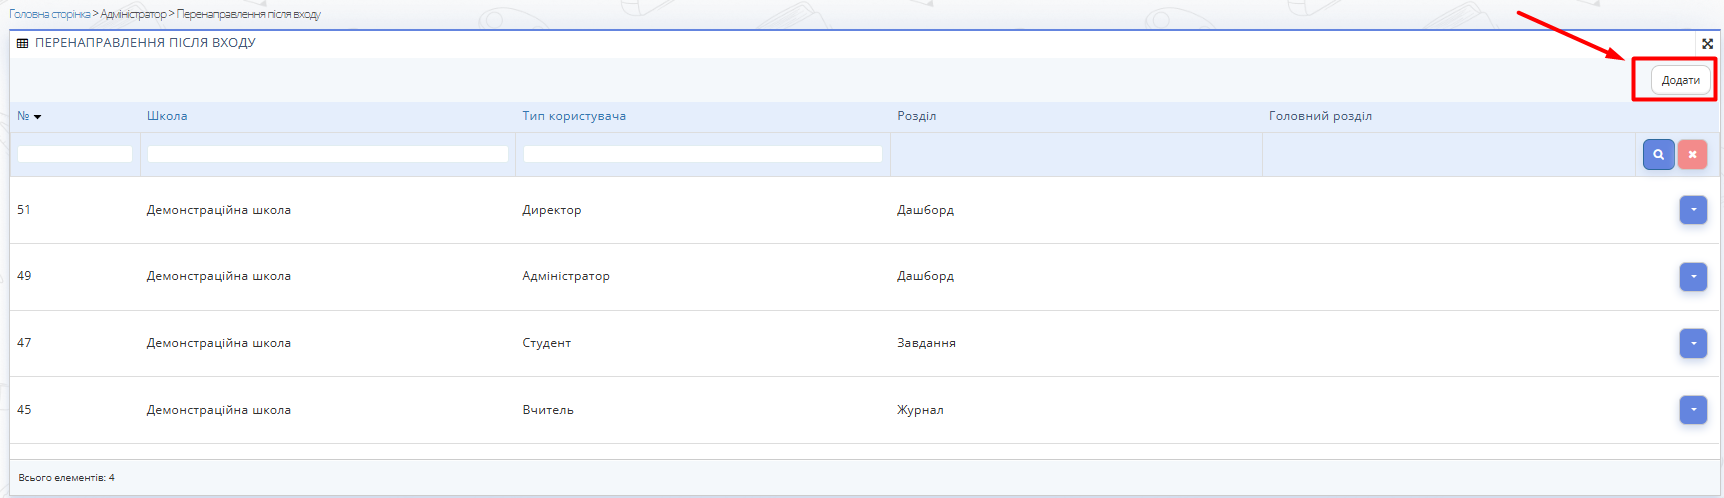1724x498 pixels.
Task: Expand actions menu for Вчитель row
Action: coord(1693,410)
